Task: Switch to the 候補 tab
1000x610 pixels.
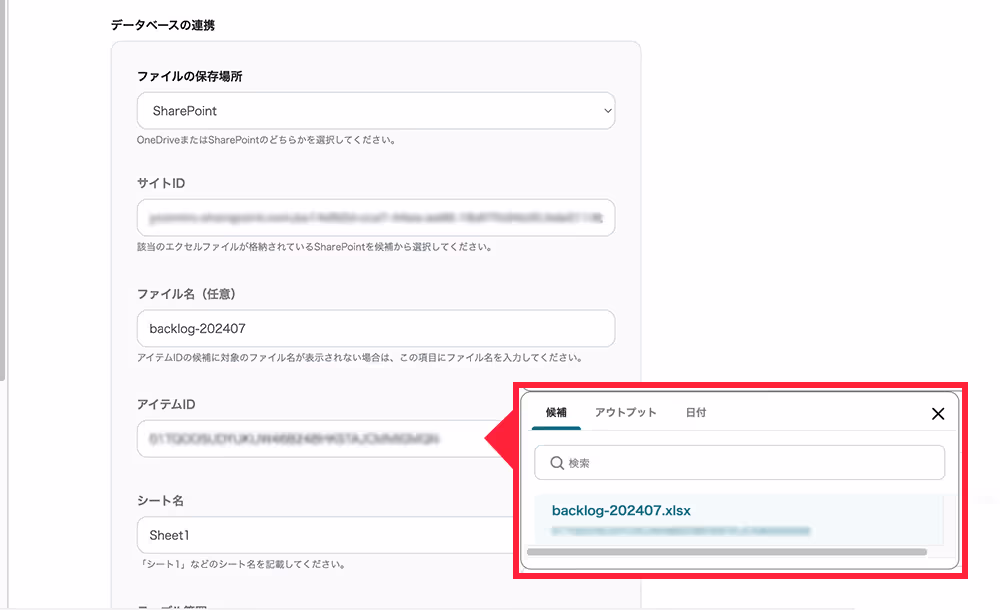Action: tap(556, 413)
